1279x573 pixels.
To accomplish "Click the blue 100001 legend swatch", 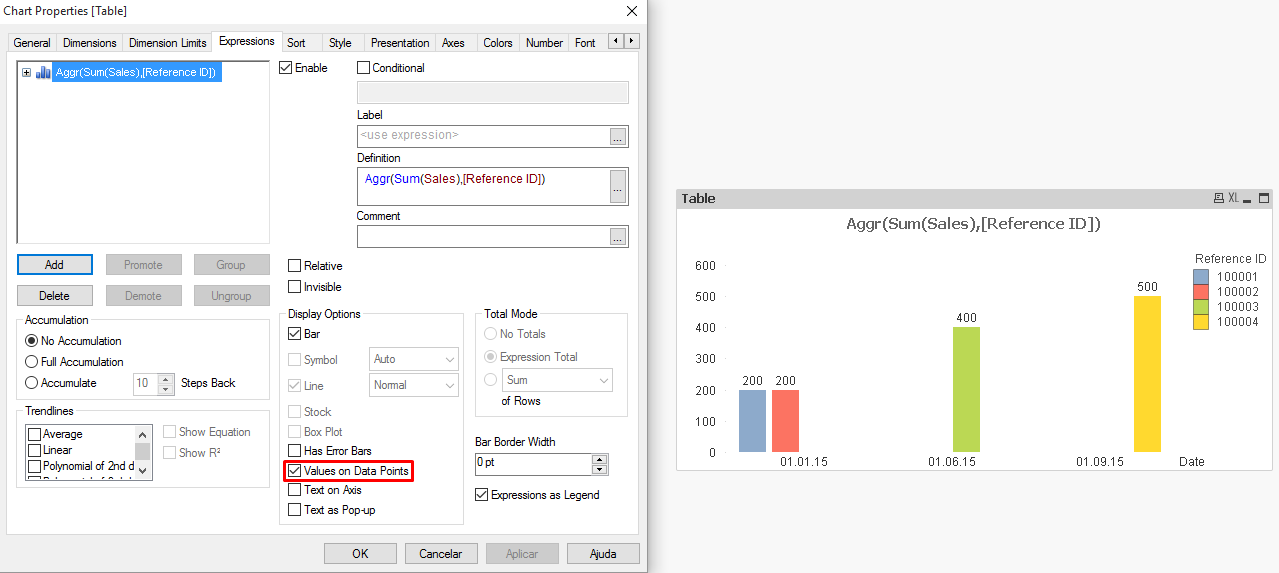I will click(x=1201, y=277).
